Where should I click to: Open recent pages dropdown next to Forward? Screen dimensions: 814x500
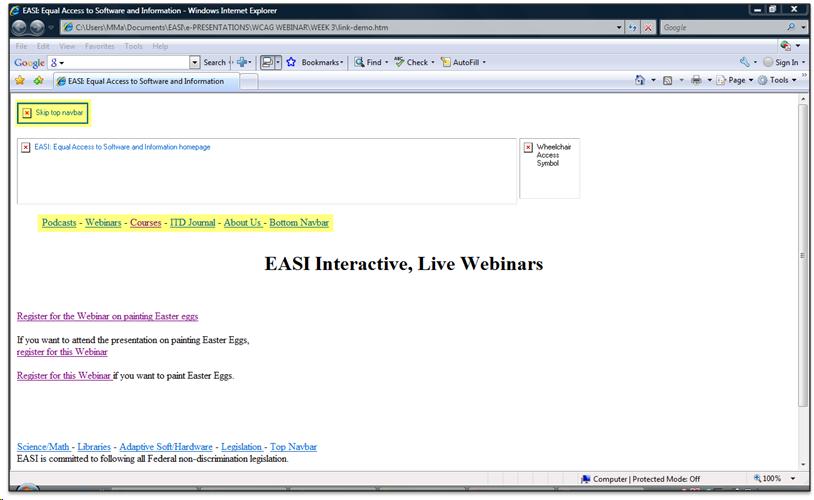point(51,28)
